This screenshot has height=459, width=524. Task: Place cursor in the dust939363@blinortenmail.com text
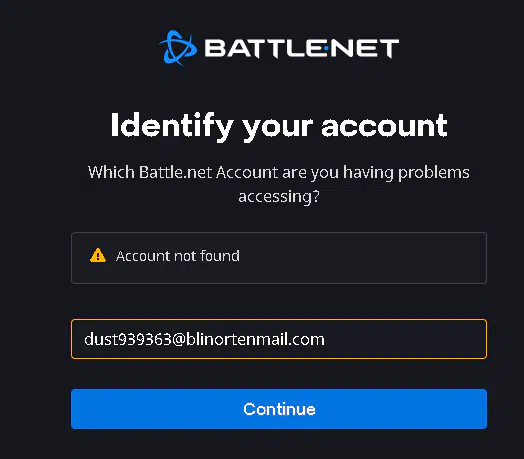point(204,339)
